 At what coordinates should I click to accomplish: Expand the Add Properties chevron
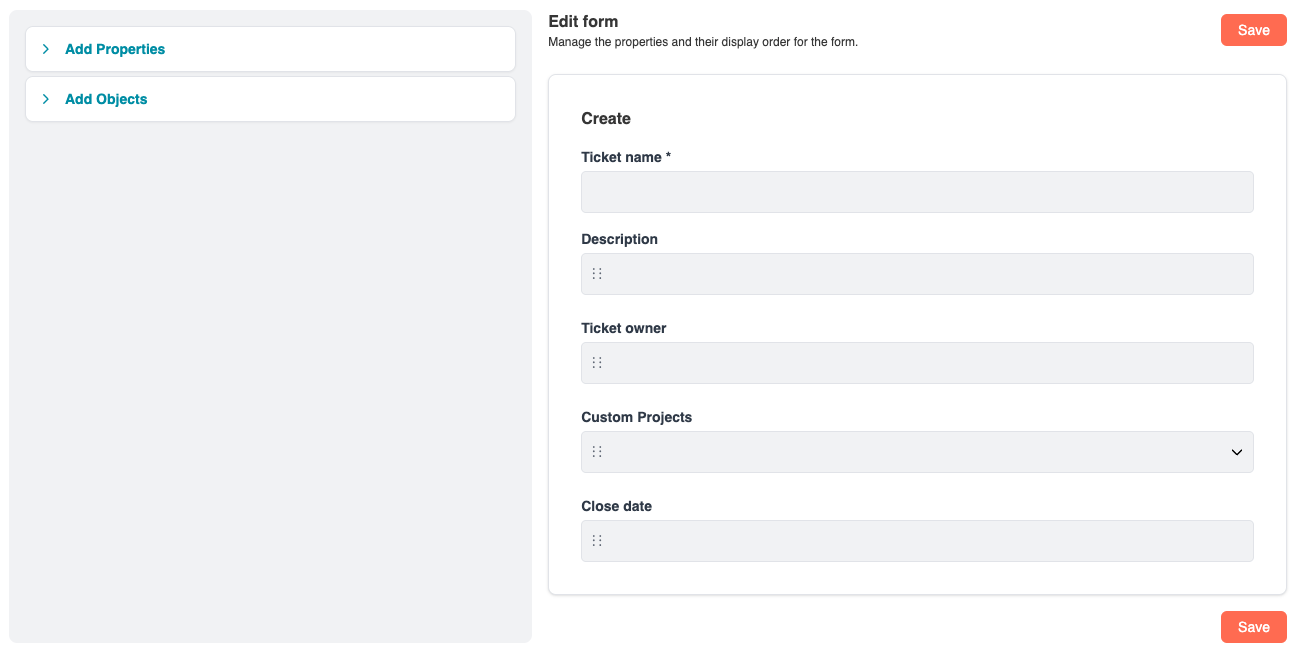pos(46,49)
